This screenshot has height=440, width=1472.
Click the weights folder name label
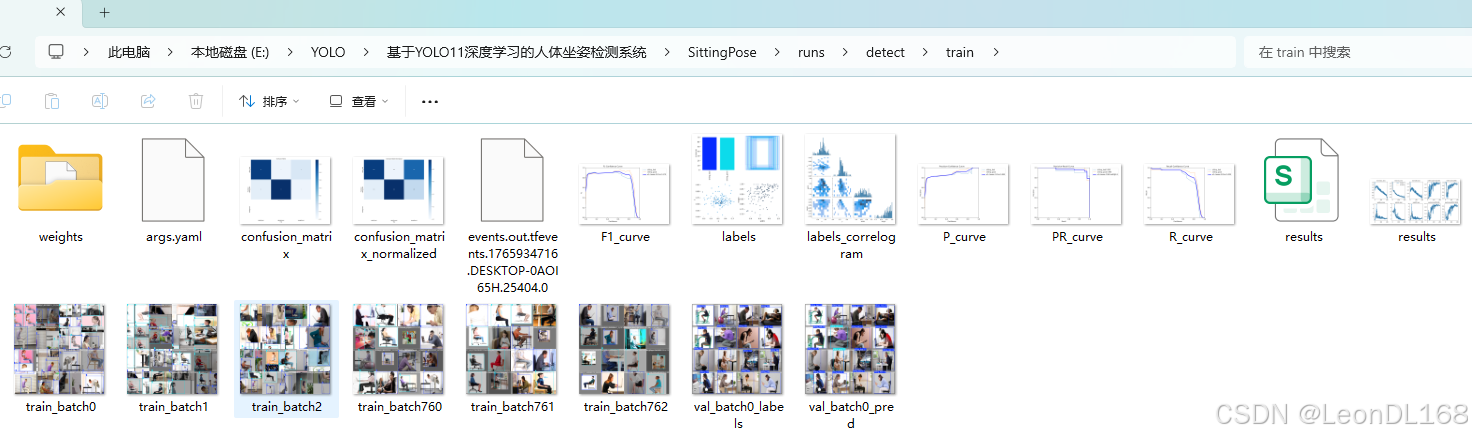(x=60, y=237)
